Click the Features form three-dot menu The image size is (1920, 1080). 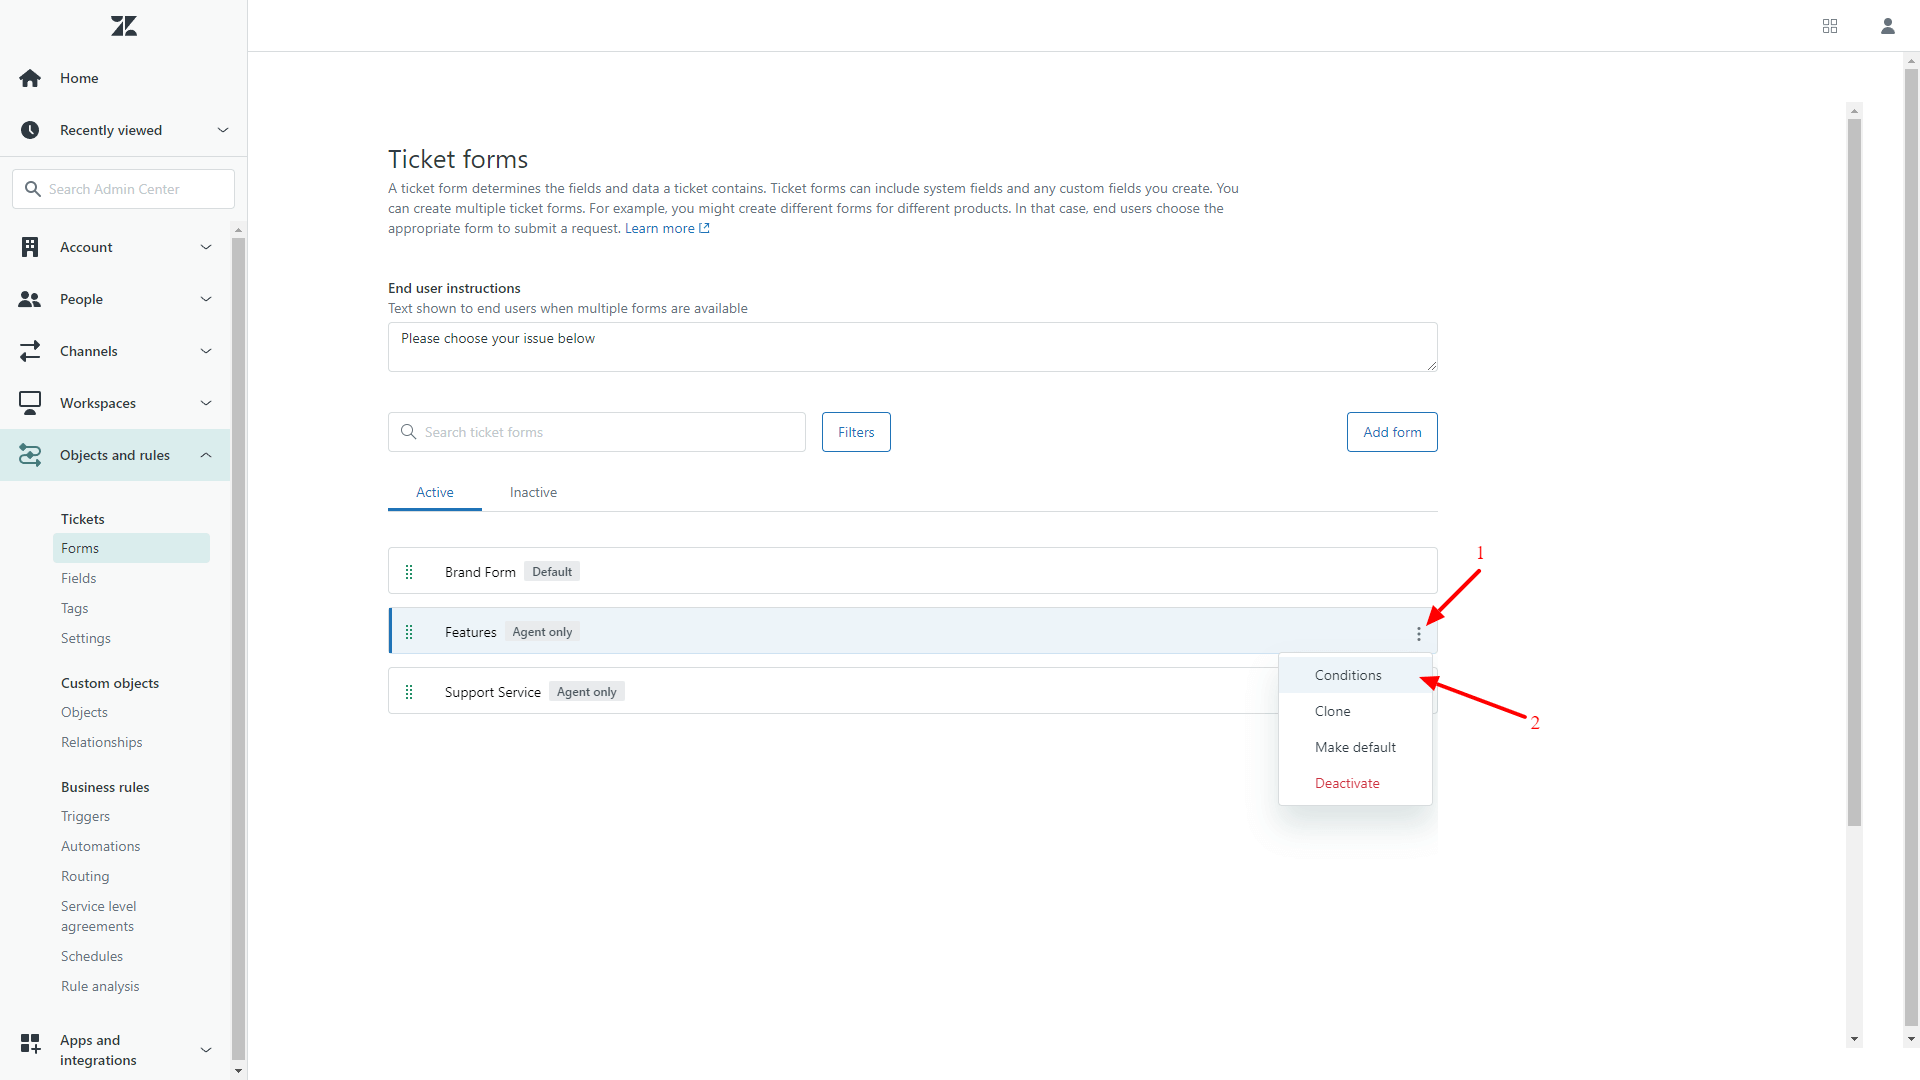(1418, 633)
